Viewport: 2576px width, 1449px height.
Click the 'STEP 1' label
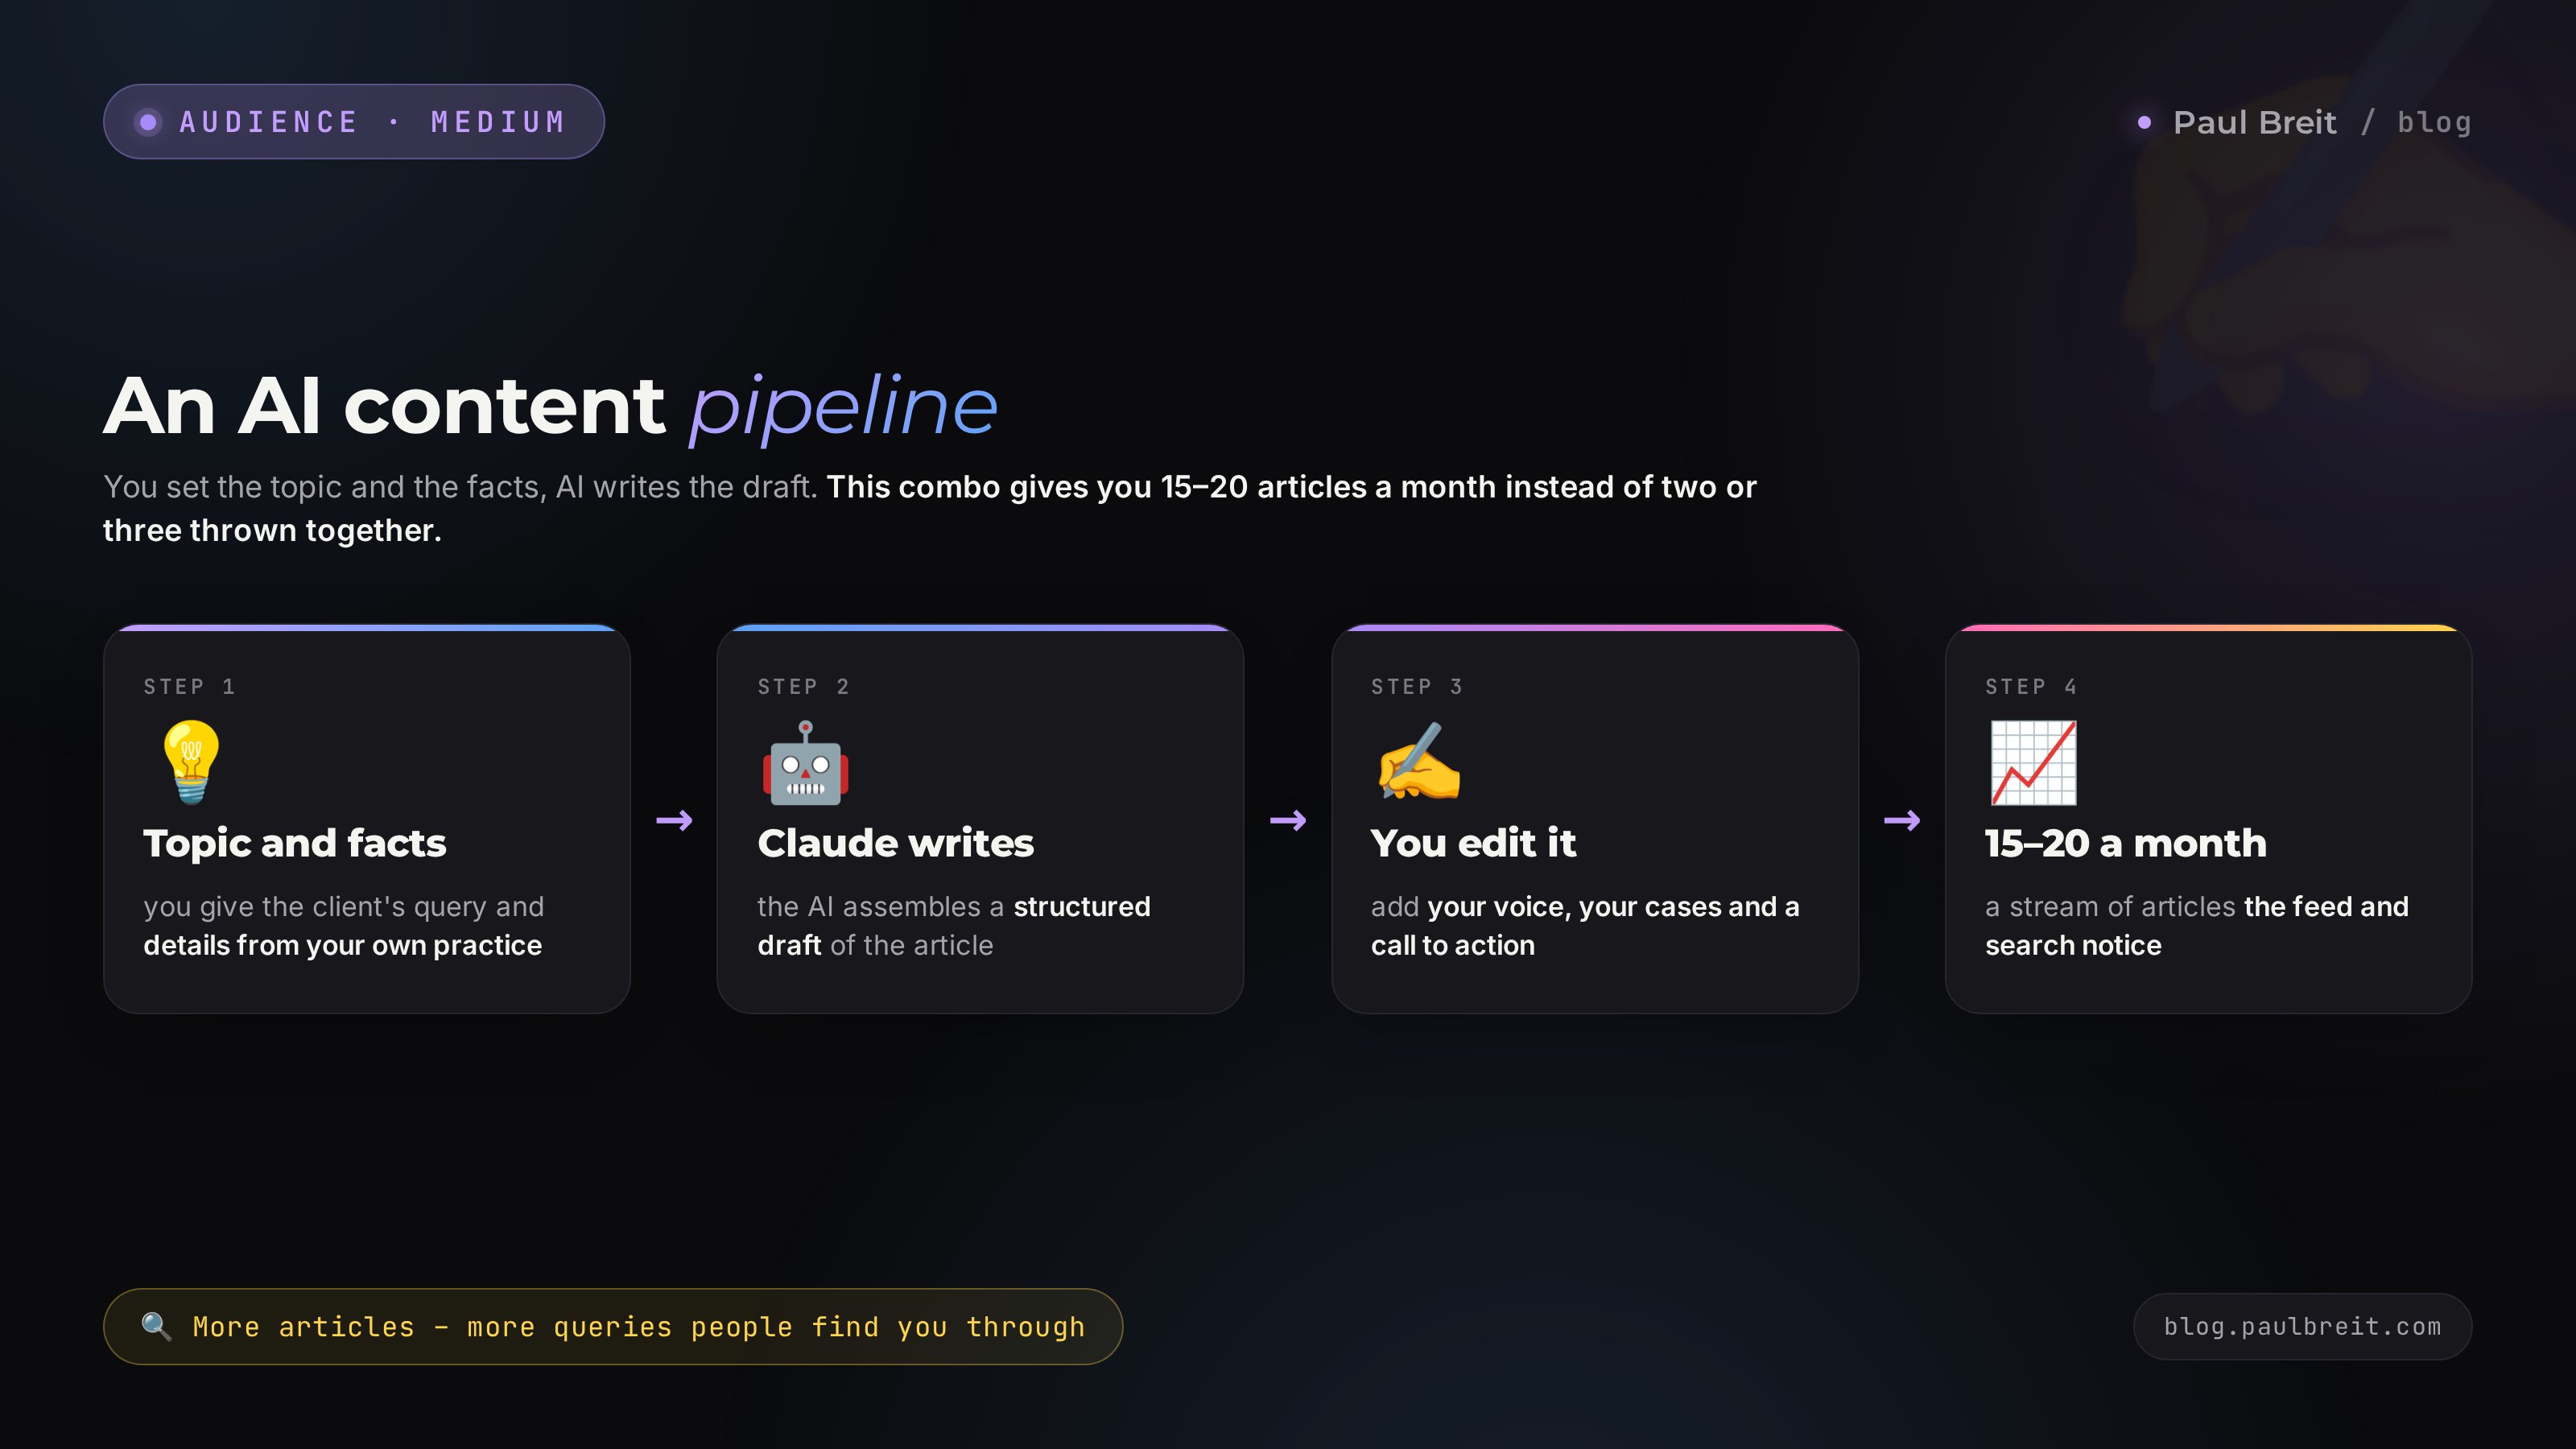[x=189, y=686]
